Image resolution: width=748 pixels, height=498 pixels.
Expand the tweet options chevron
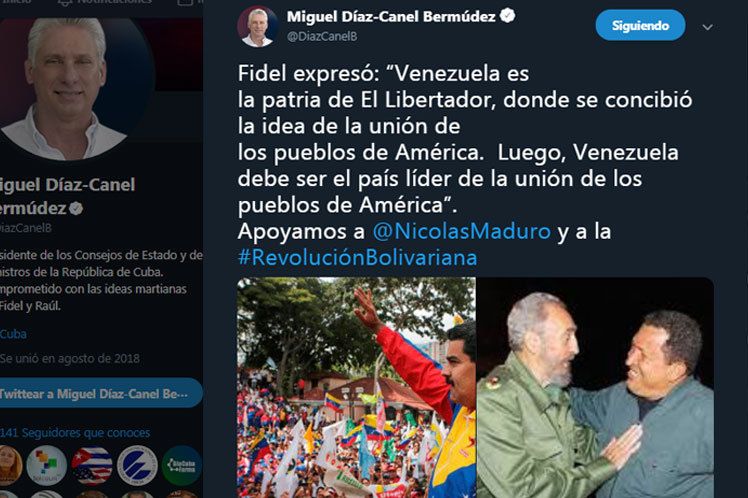(707, 27)
